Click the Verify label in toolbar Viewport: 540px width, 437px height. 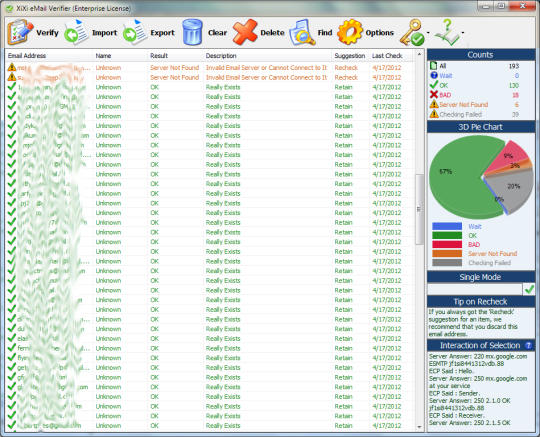[x=47, y=33]
